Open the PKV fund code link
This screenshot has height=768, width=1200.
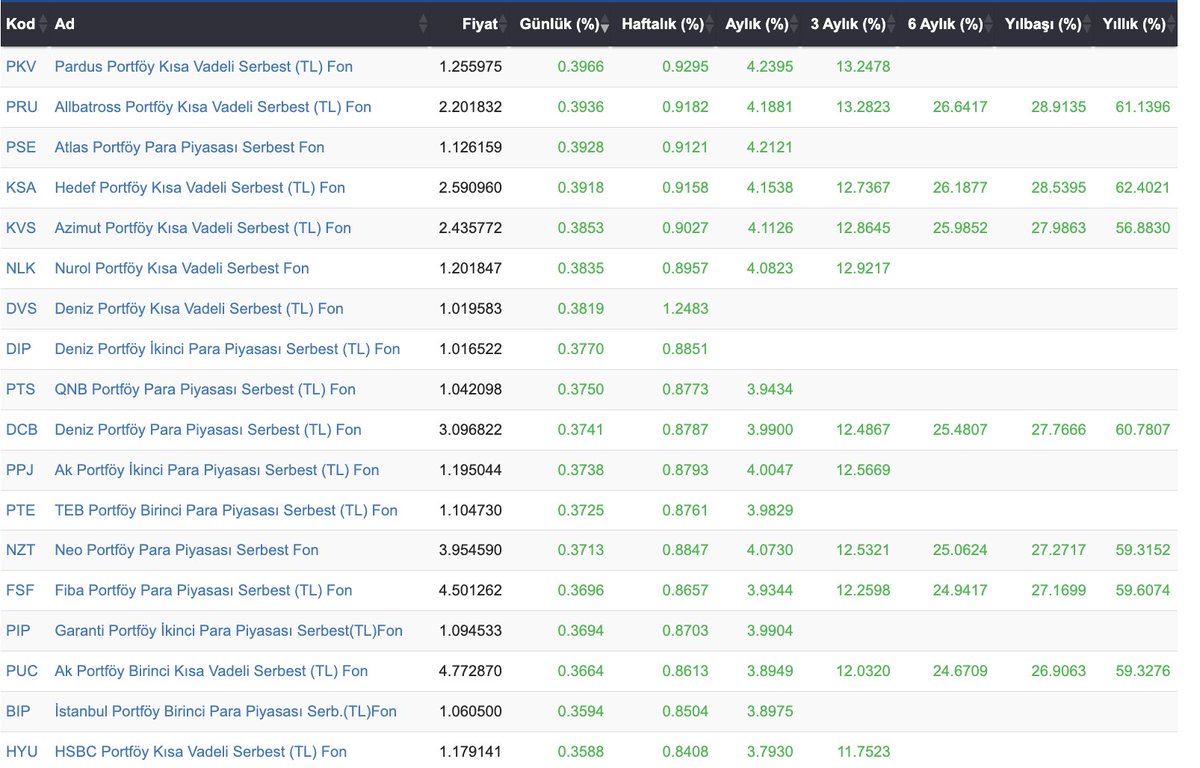20,67
